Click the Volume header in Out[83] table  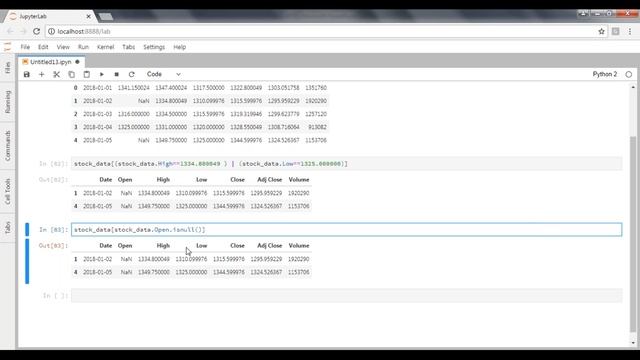pos(299,246)
